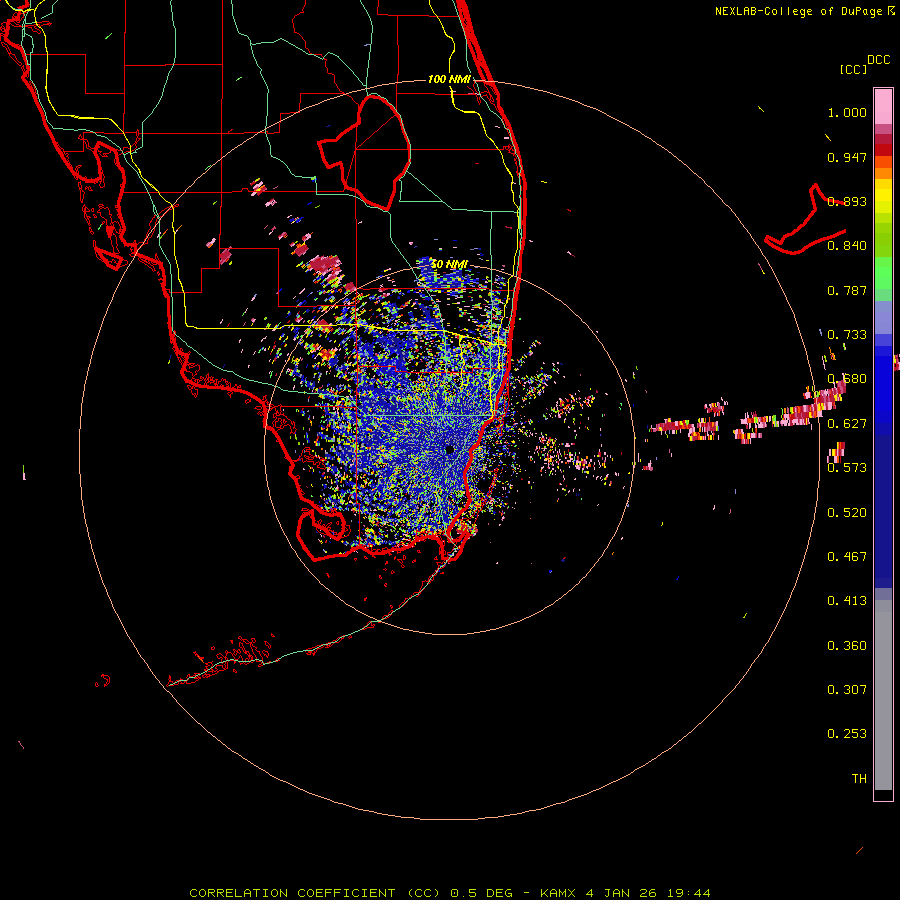
Task: Click the 0.520 legend value
Action: [847, 513]
